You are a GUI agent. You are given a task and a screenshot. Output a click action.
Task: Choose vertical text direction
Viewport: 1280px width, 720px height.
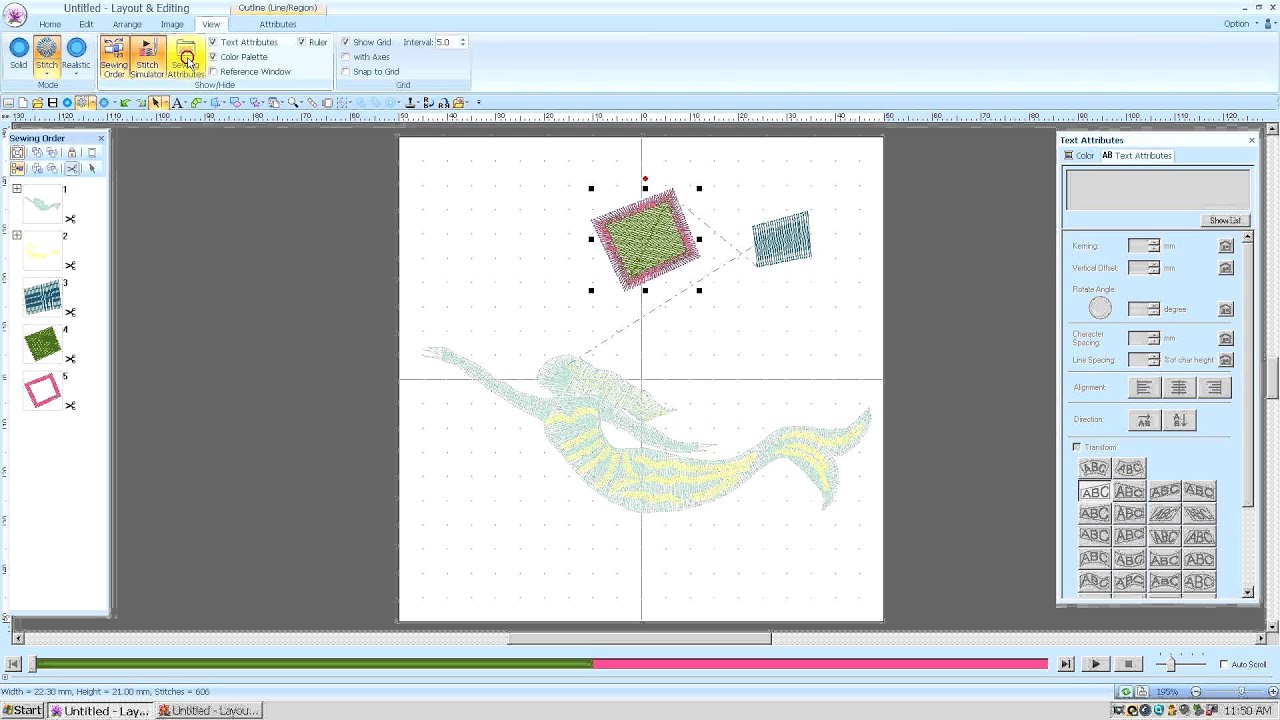coord(1180,420)
